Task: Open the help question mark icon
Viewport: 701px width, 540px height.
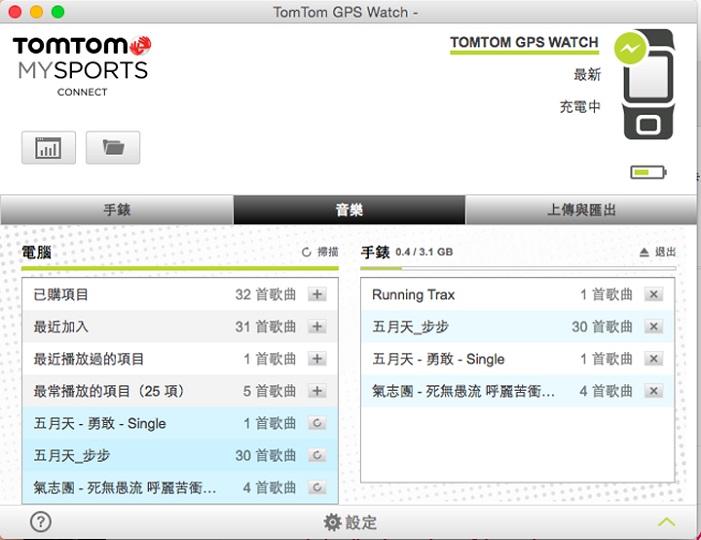Action: 41,521
